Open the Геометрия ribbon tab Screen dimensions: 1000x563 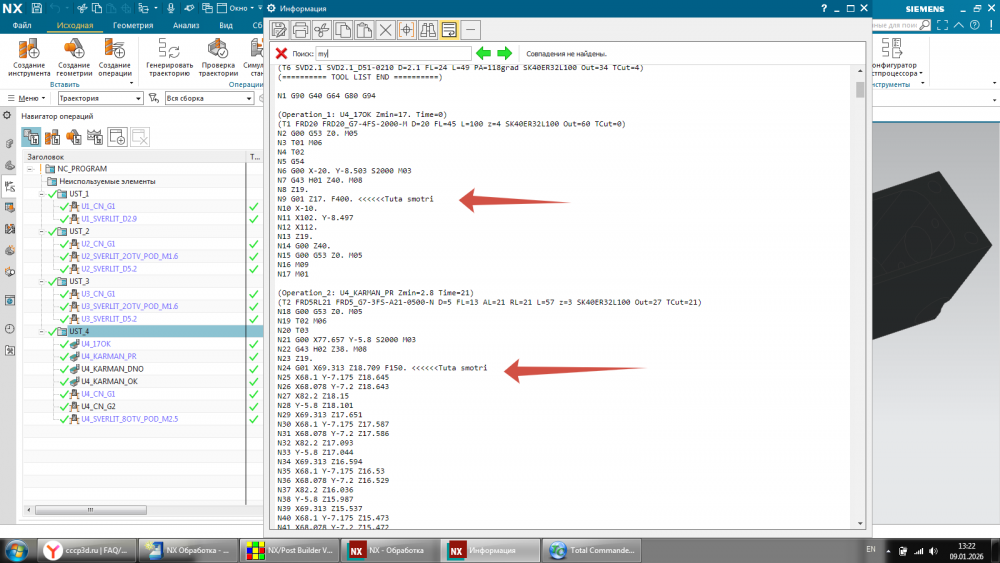coord(133,25)
